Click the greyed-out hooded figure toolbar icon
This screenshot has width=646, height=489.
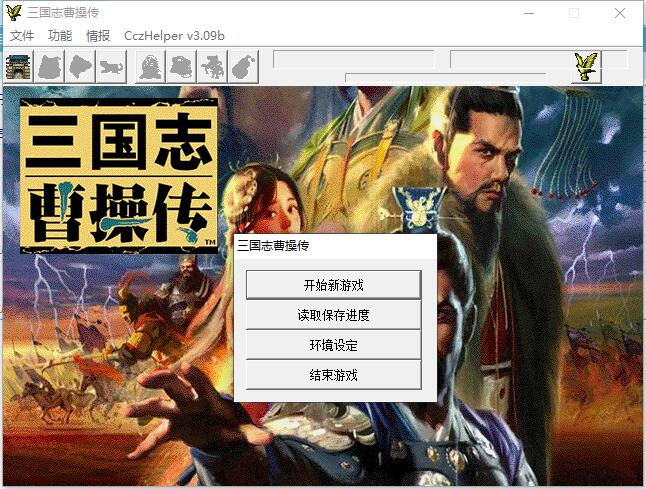[150, 67]
